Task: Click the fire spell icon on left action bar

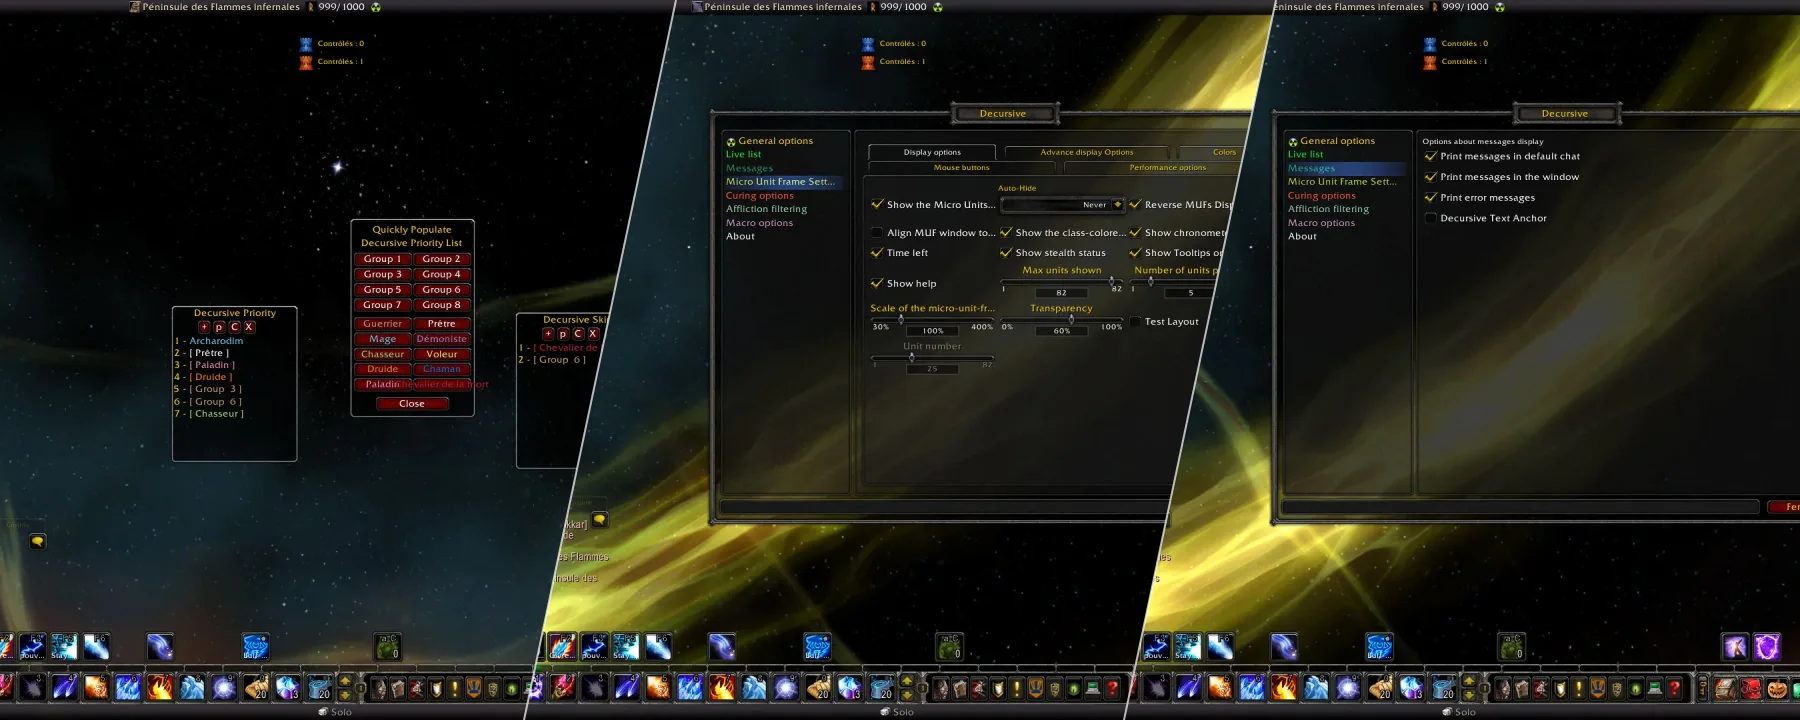Action: tap(159, 687)
